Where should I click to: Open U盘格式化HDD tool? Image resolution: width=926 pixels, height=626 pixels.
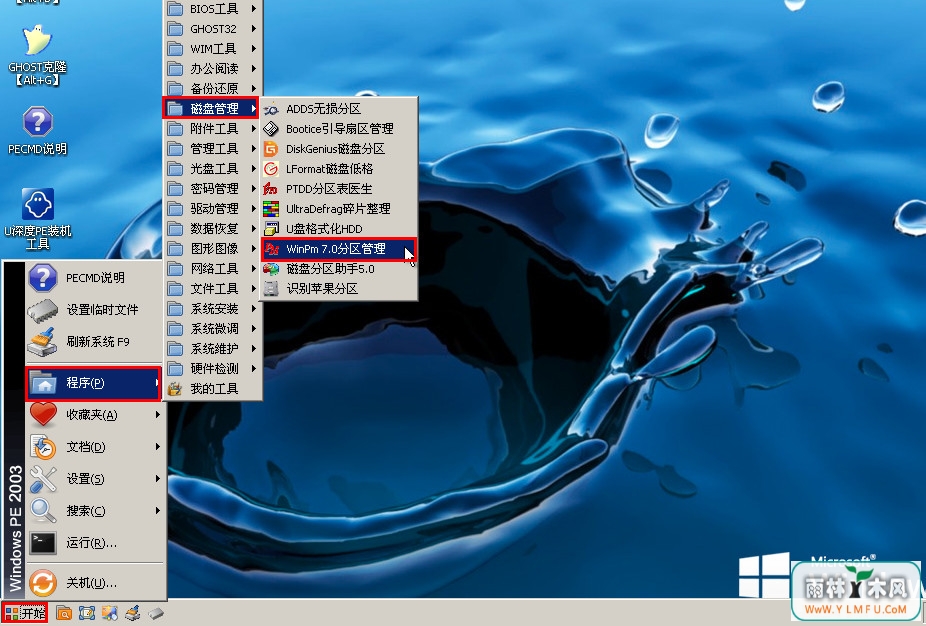pos(339,229)
